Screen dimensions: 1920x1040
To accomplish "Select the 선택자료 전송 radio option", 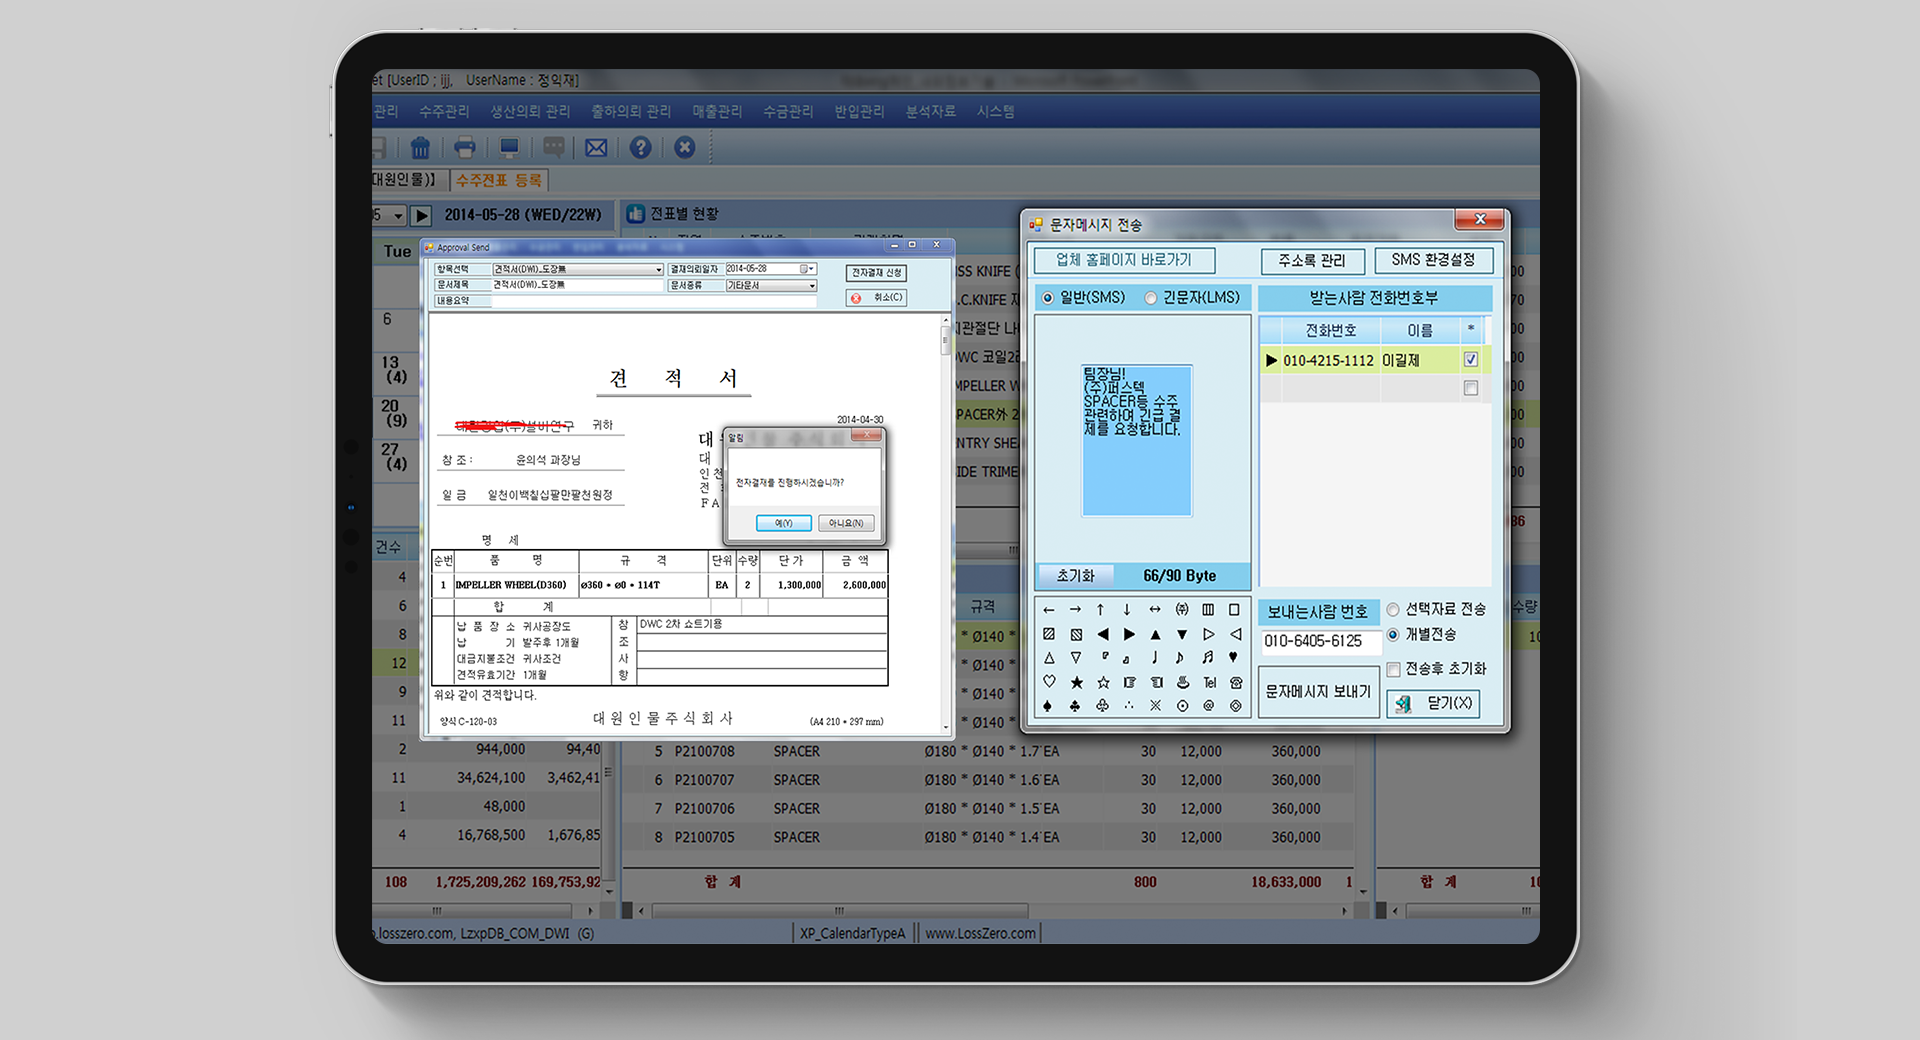I will (1393, 610).
